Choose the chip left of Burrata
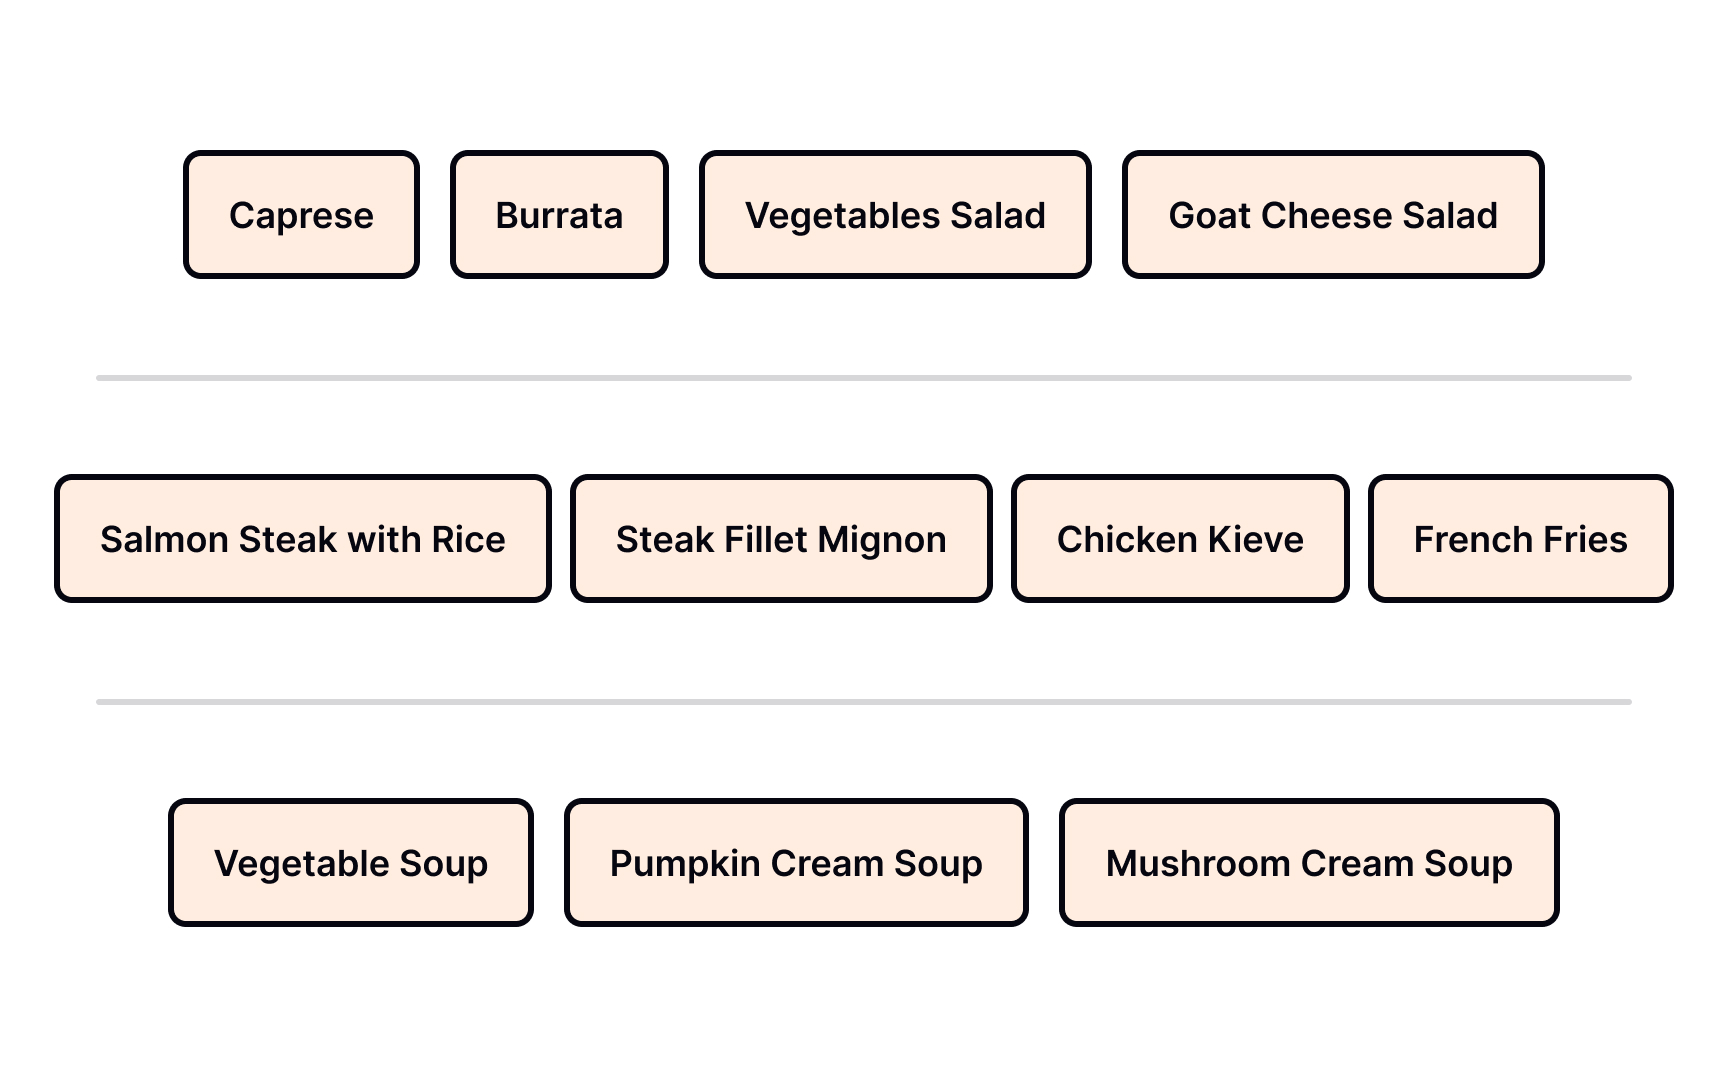 pos(301,215)
